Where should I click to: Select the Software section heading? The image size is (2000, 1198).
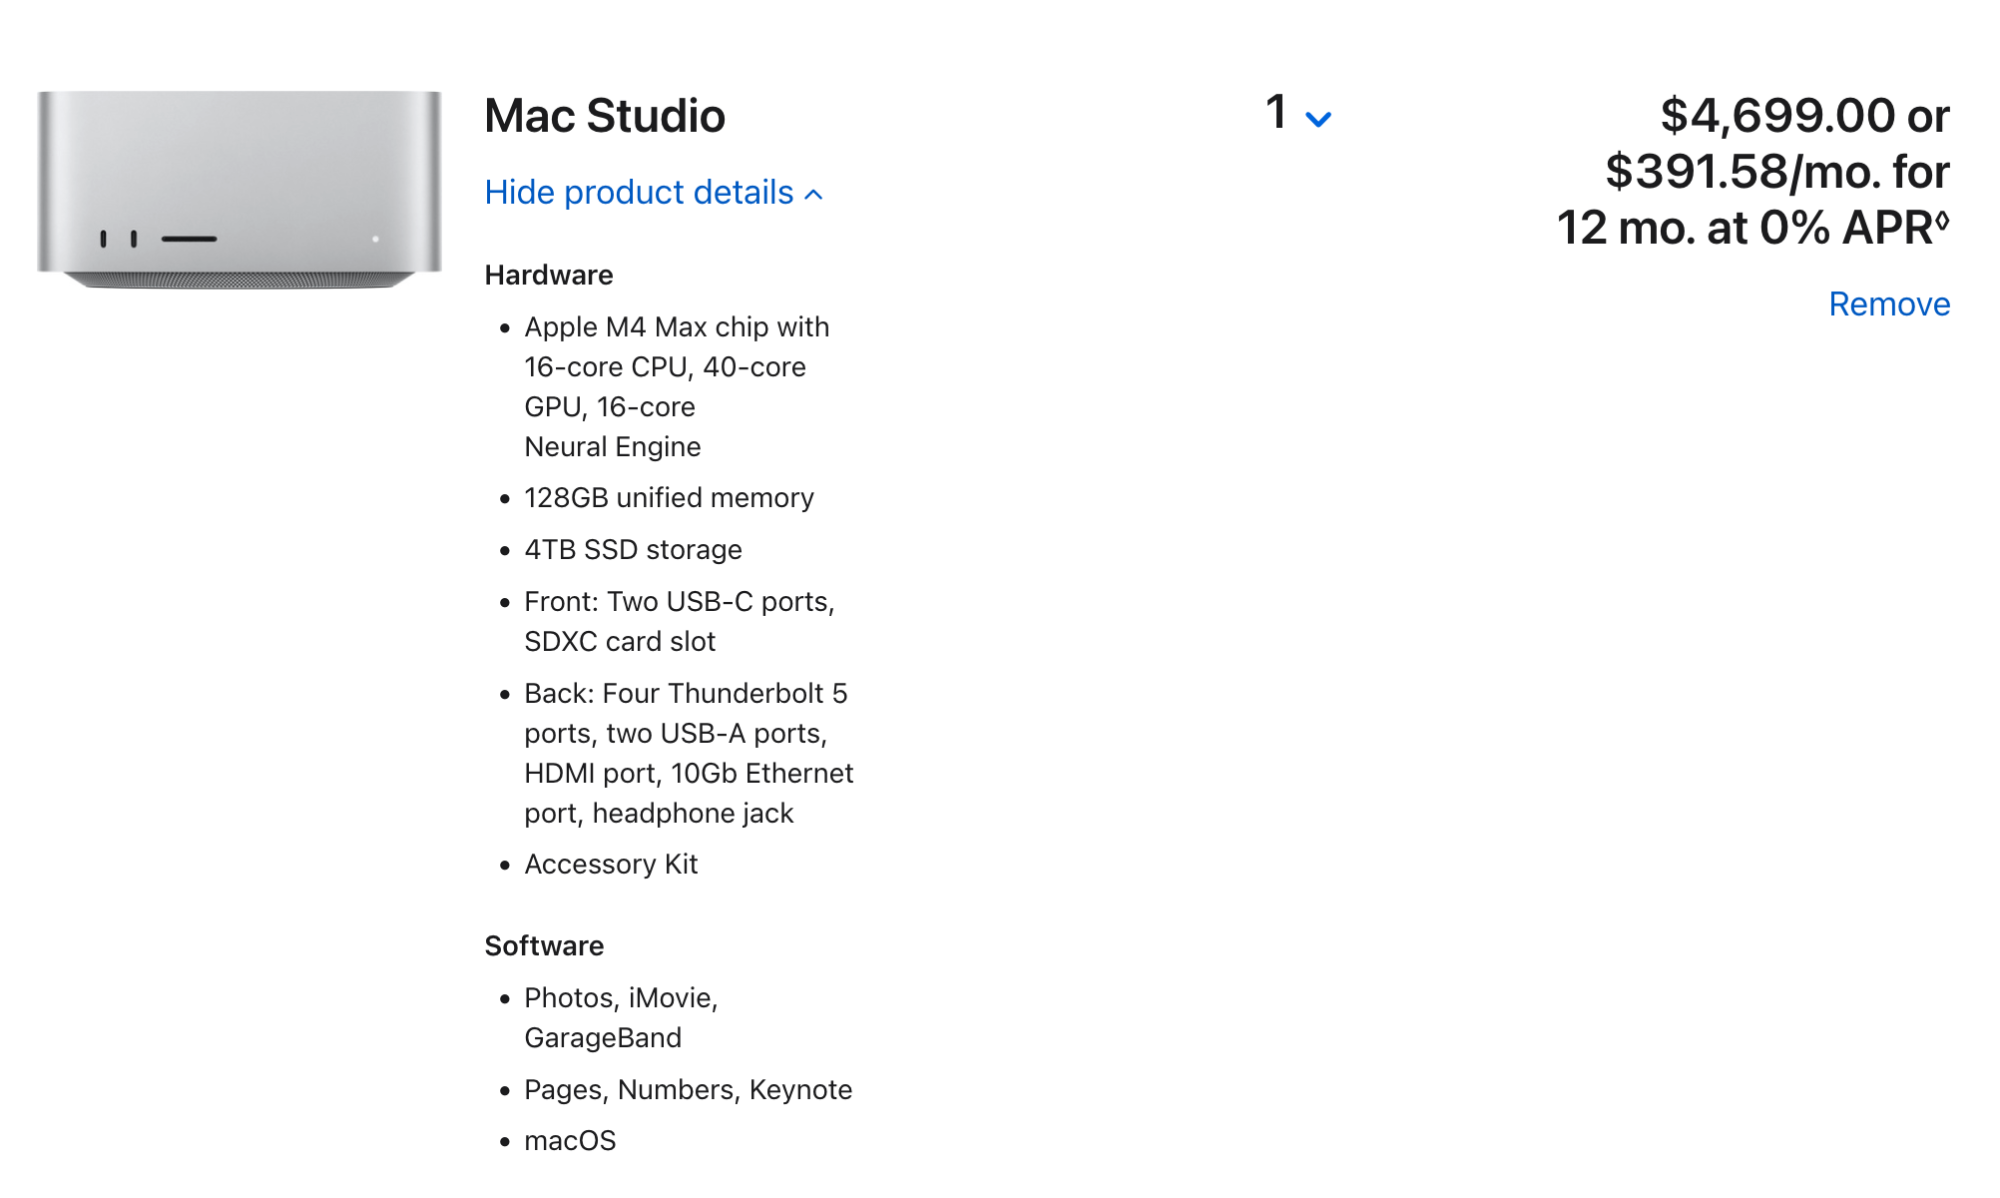tap(544, 945)
